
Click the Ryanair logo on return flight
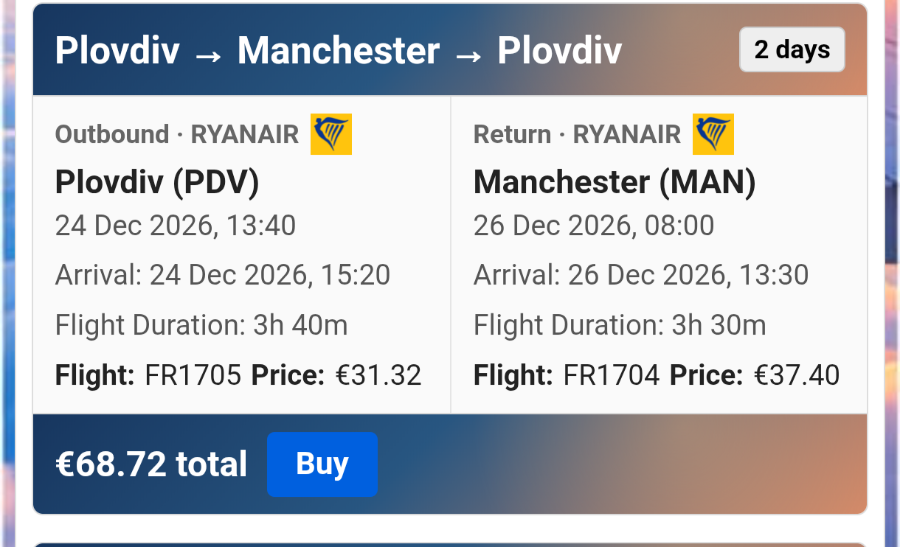tap(713, 134)
